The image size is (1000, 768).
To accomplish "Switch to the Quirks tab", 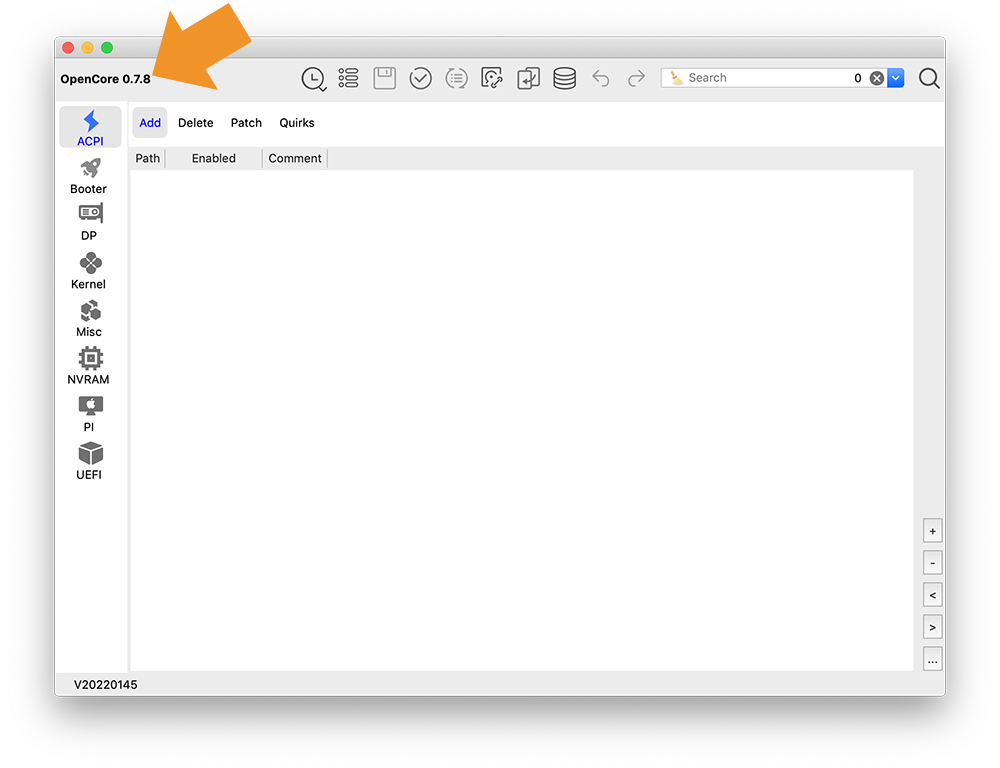I will click(297, 123).
